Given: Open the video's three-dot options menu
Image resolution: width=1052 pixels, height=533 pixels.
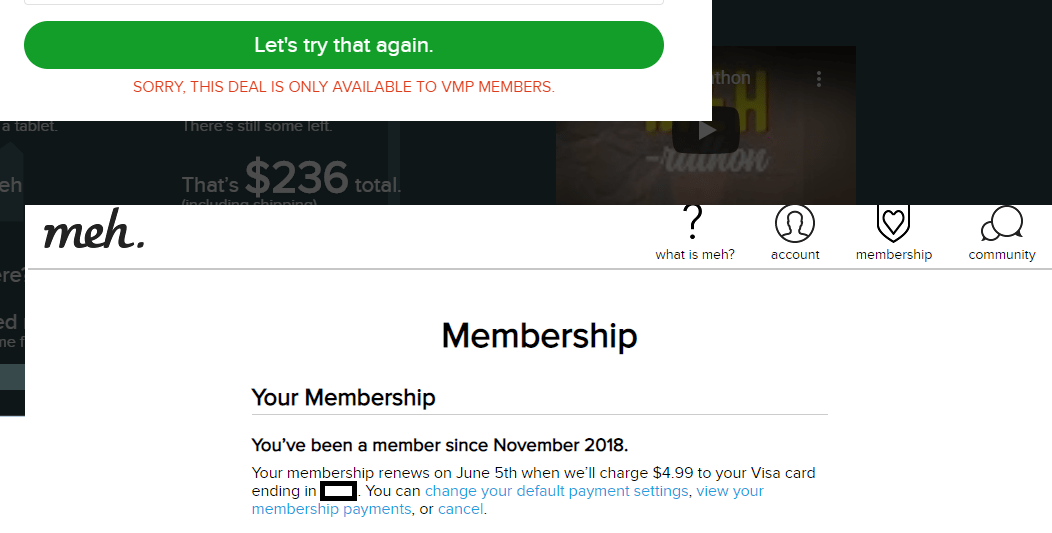Looking at the screenshot, I should [x=819, y=78].
